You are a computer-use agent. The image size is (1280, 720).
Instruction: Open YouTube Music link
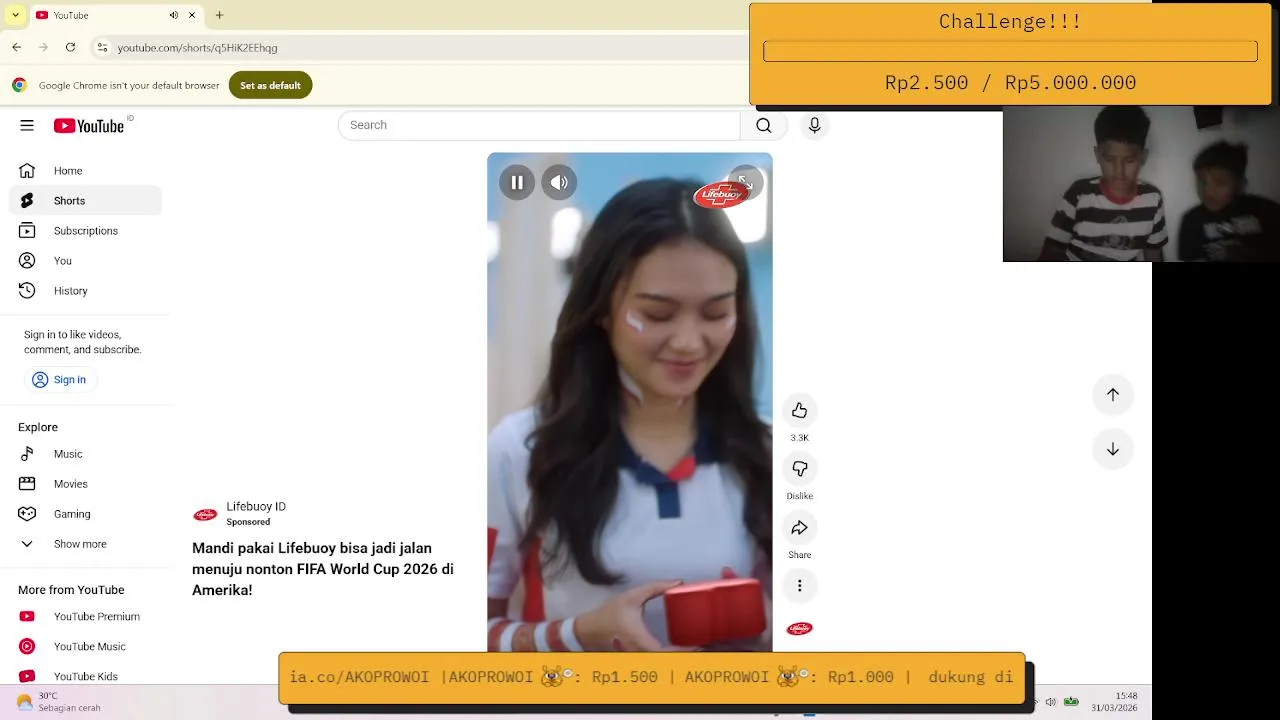tap(85, 647)
